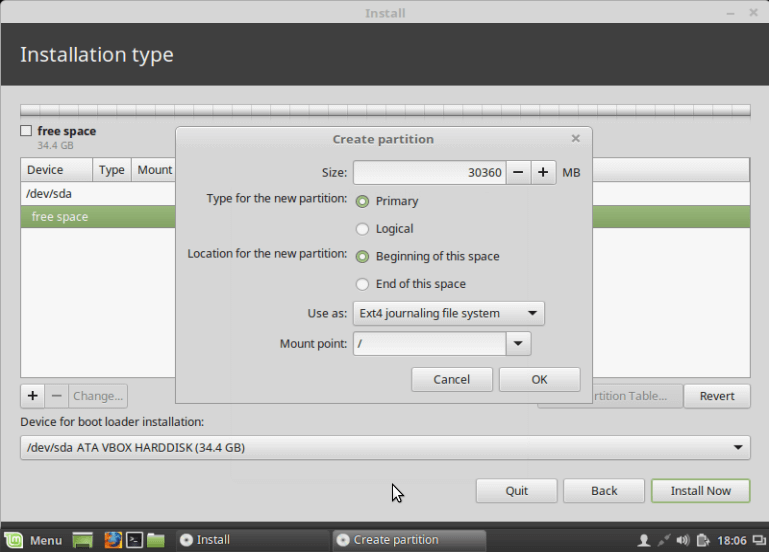Open the boot loader device dropdown
This screenshot has height=552, width=769.
tap(385, 448)
